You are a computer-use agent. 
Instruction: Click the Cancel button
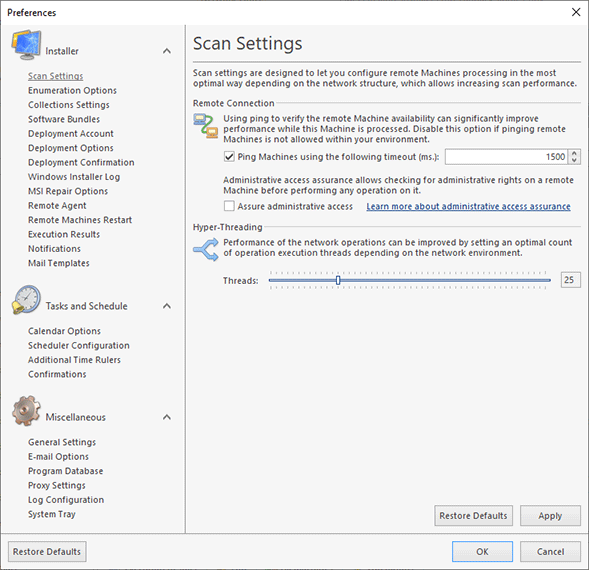[550, 552]
